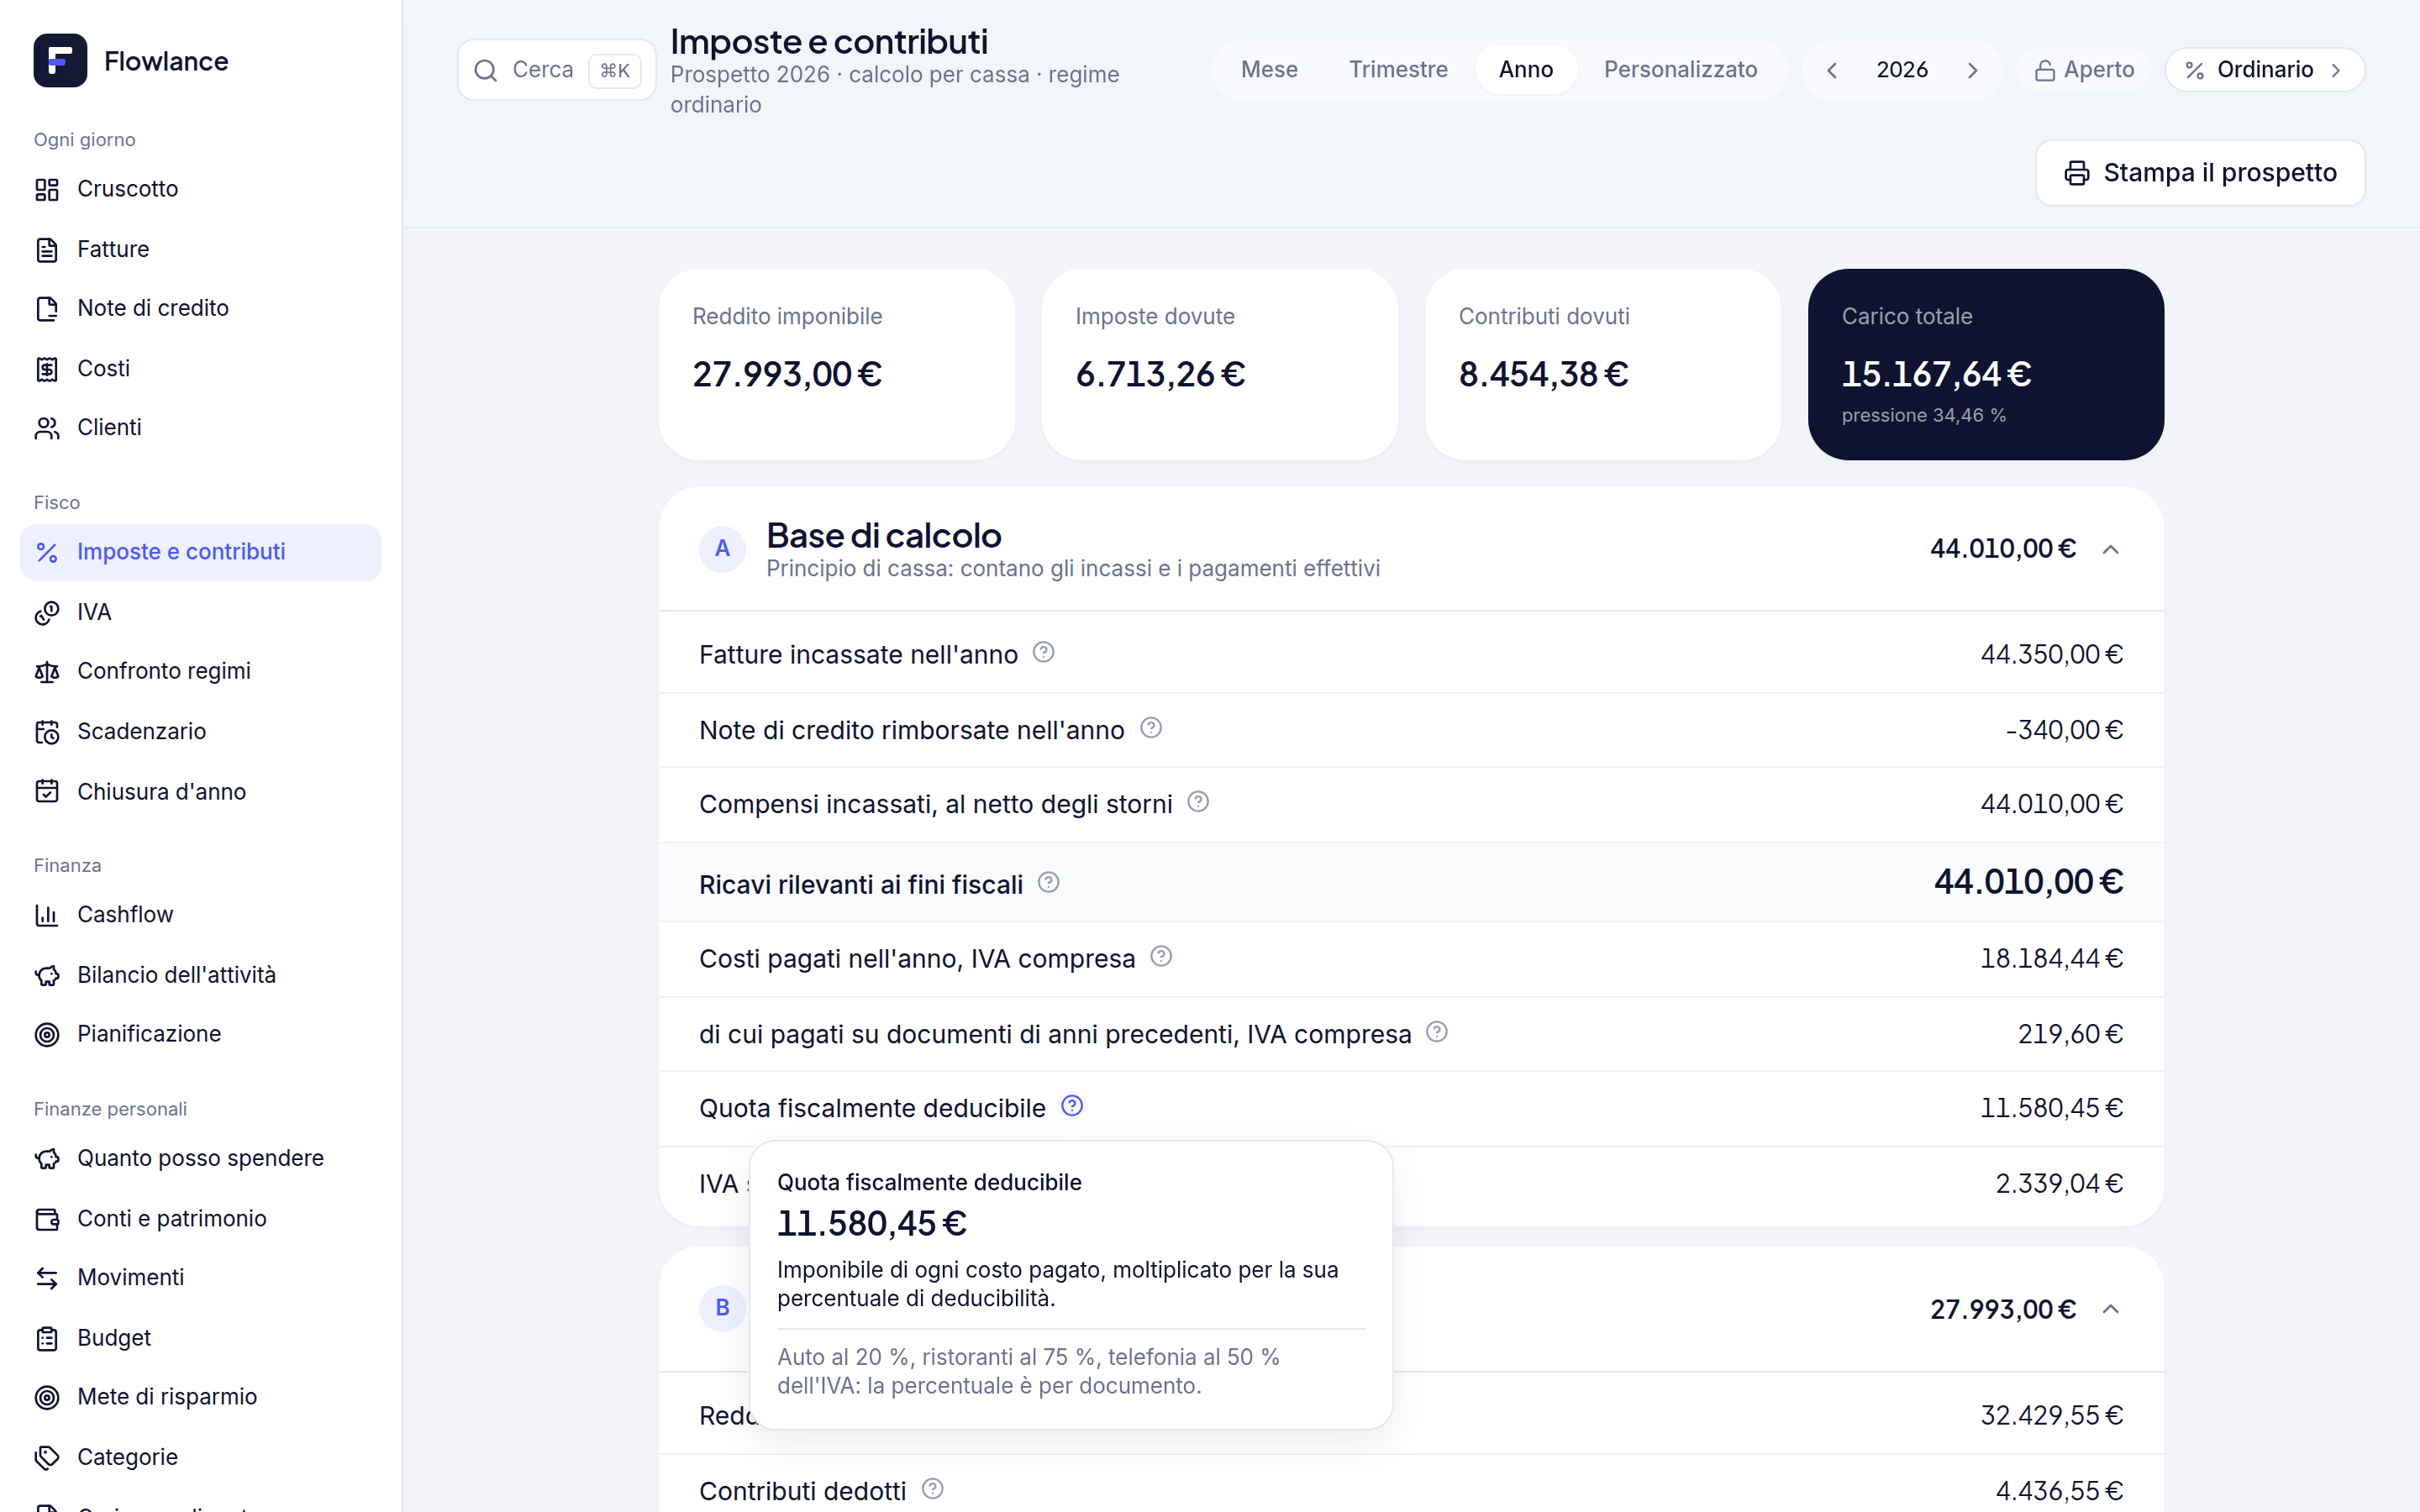Open Categorie tag icon

(x=47, y=1457)
